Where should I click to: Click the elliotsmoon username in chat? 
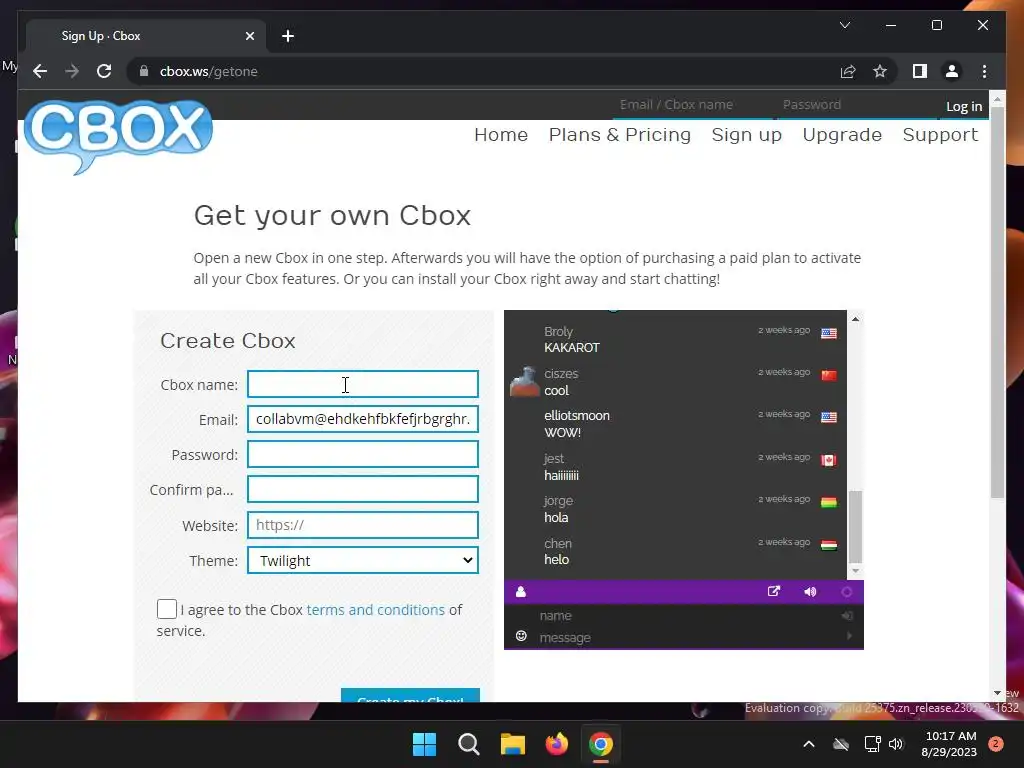[x=577, y=415]
